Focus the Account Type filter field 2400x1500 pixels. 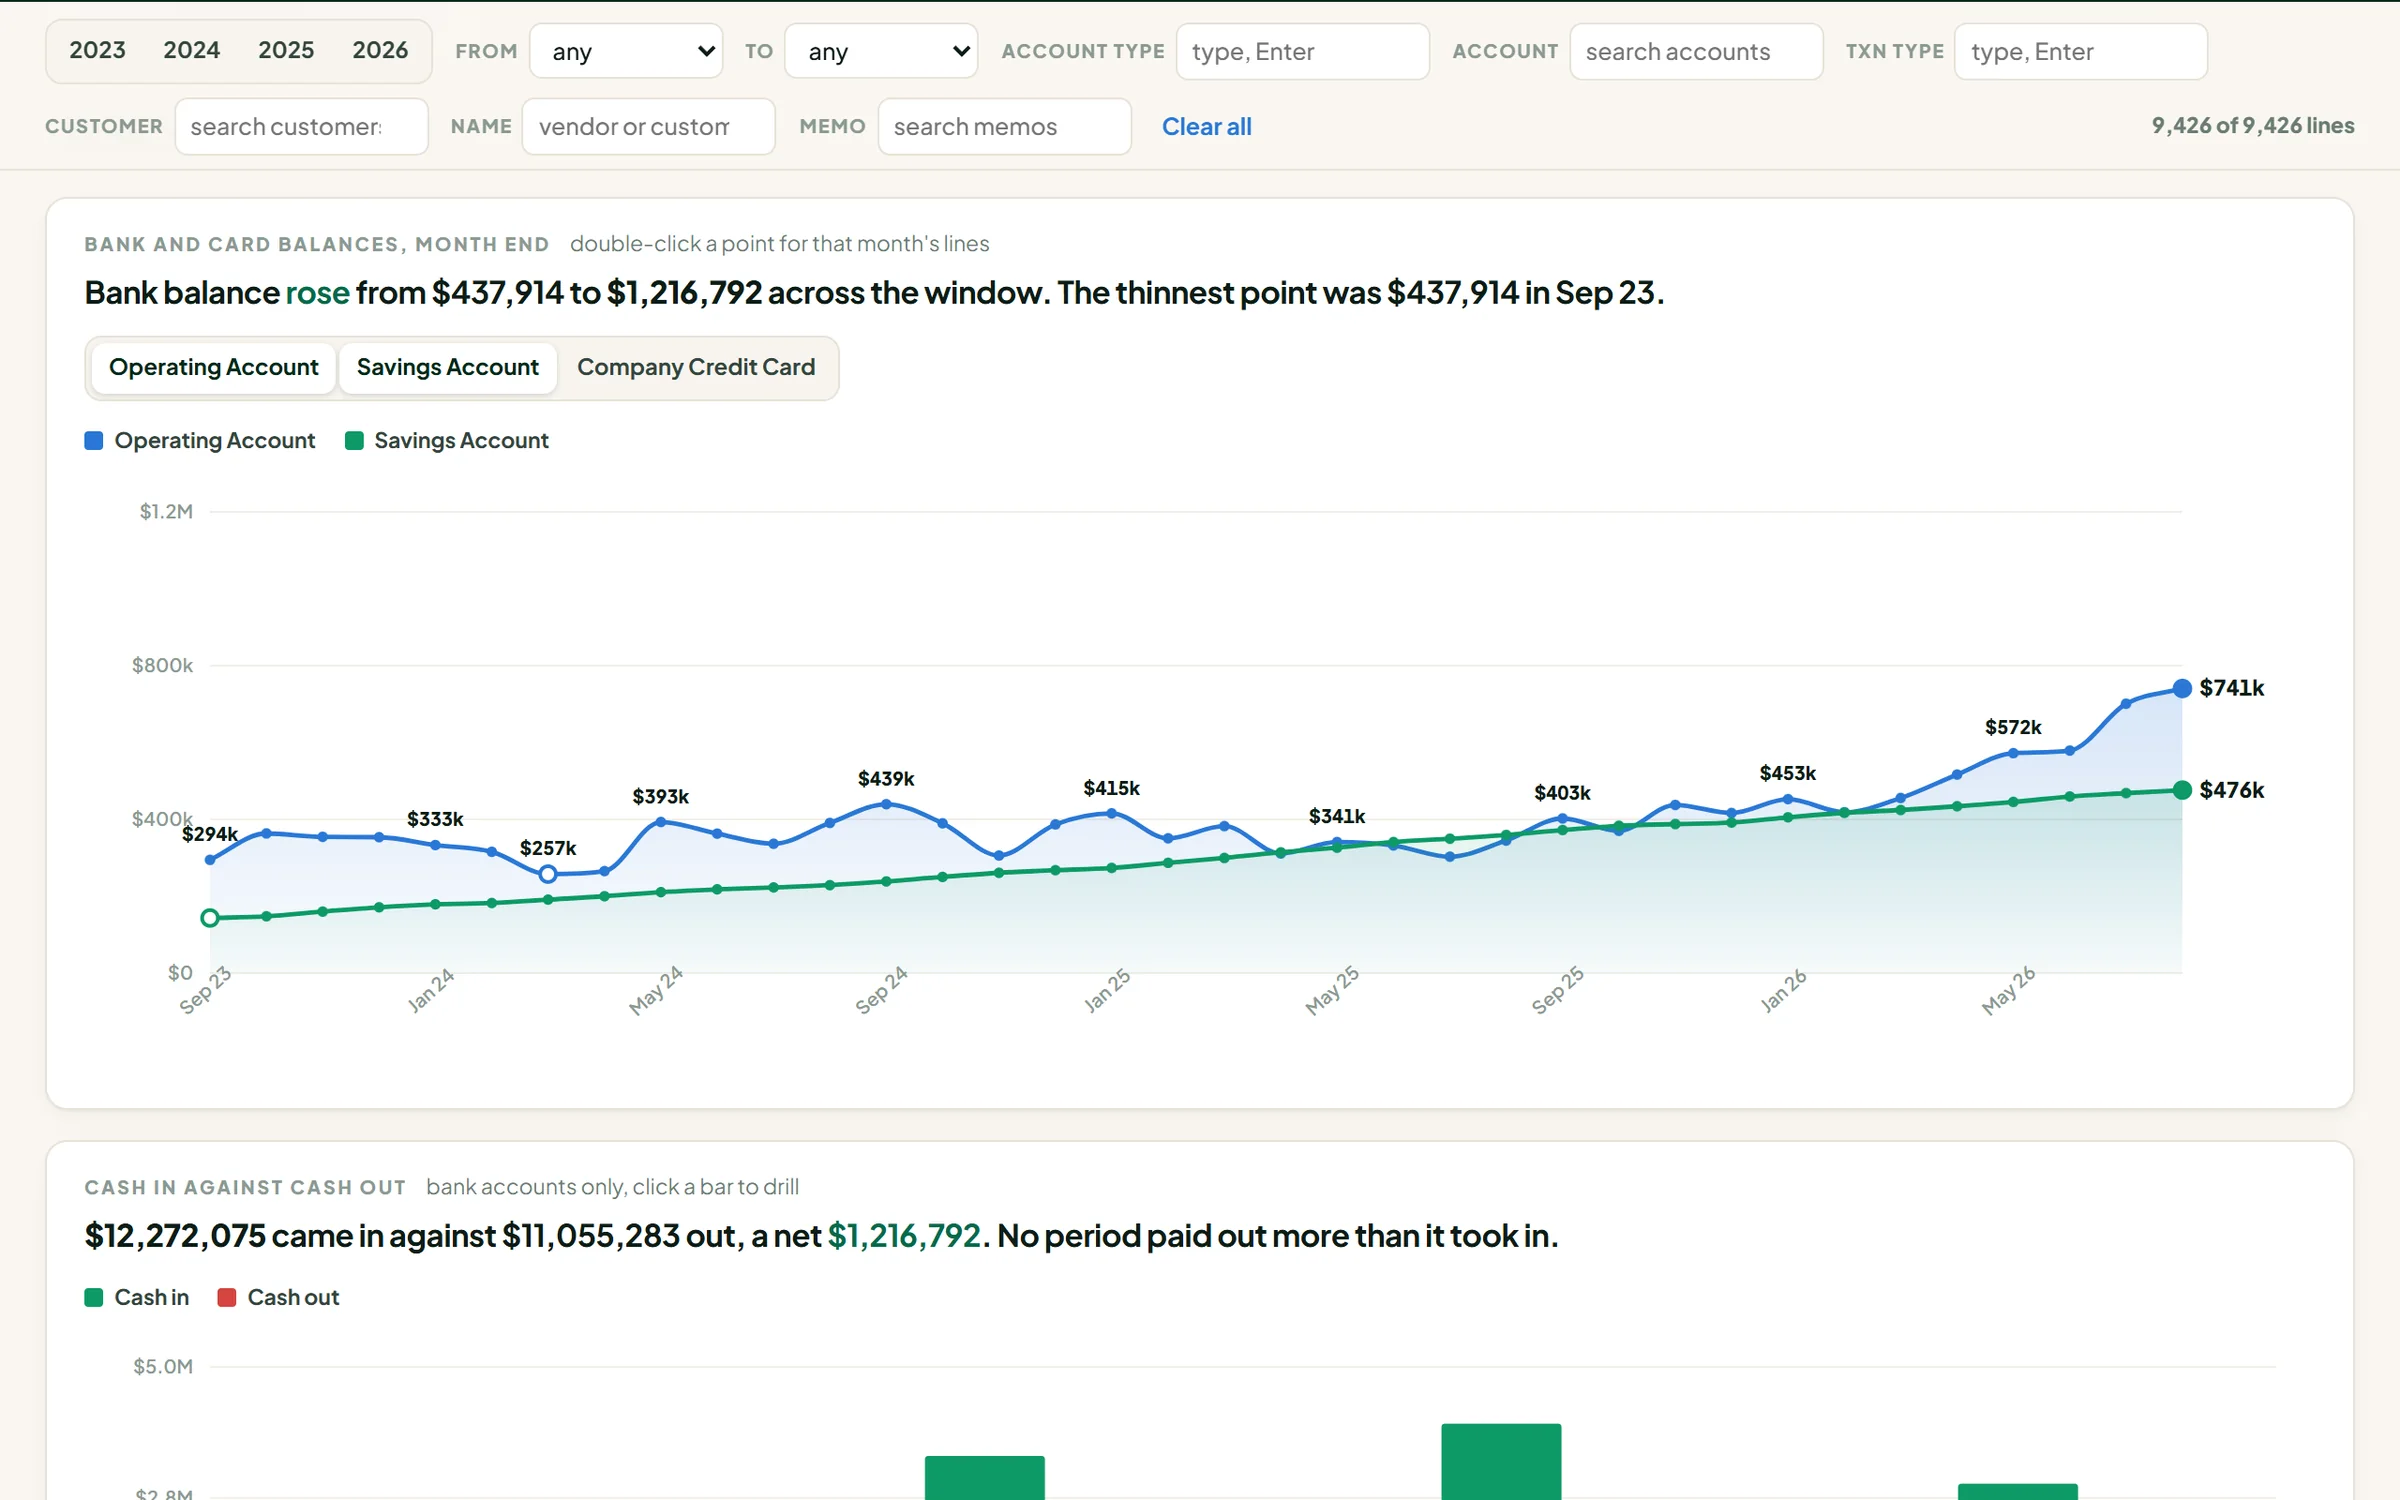click(x=1302, y=51)
